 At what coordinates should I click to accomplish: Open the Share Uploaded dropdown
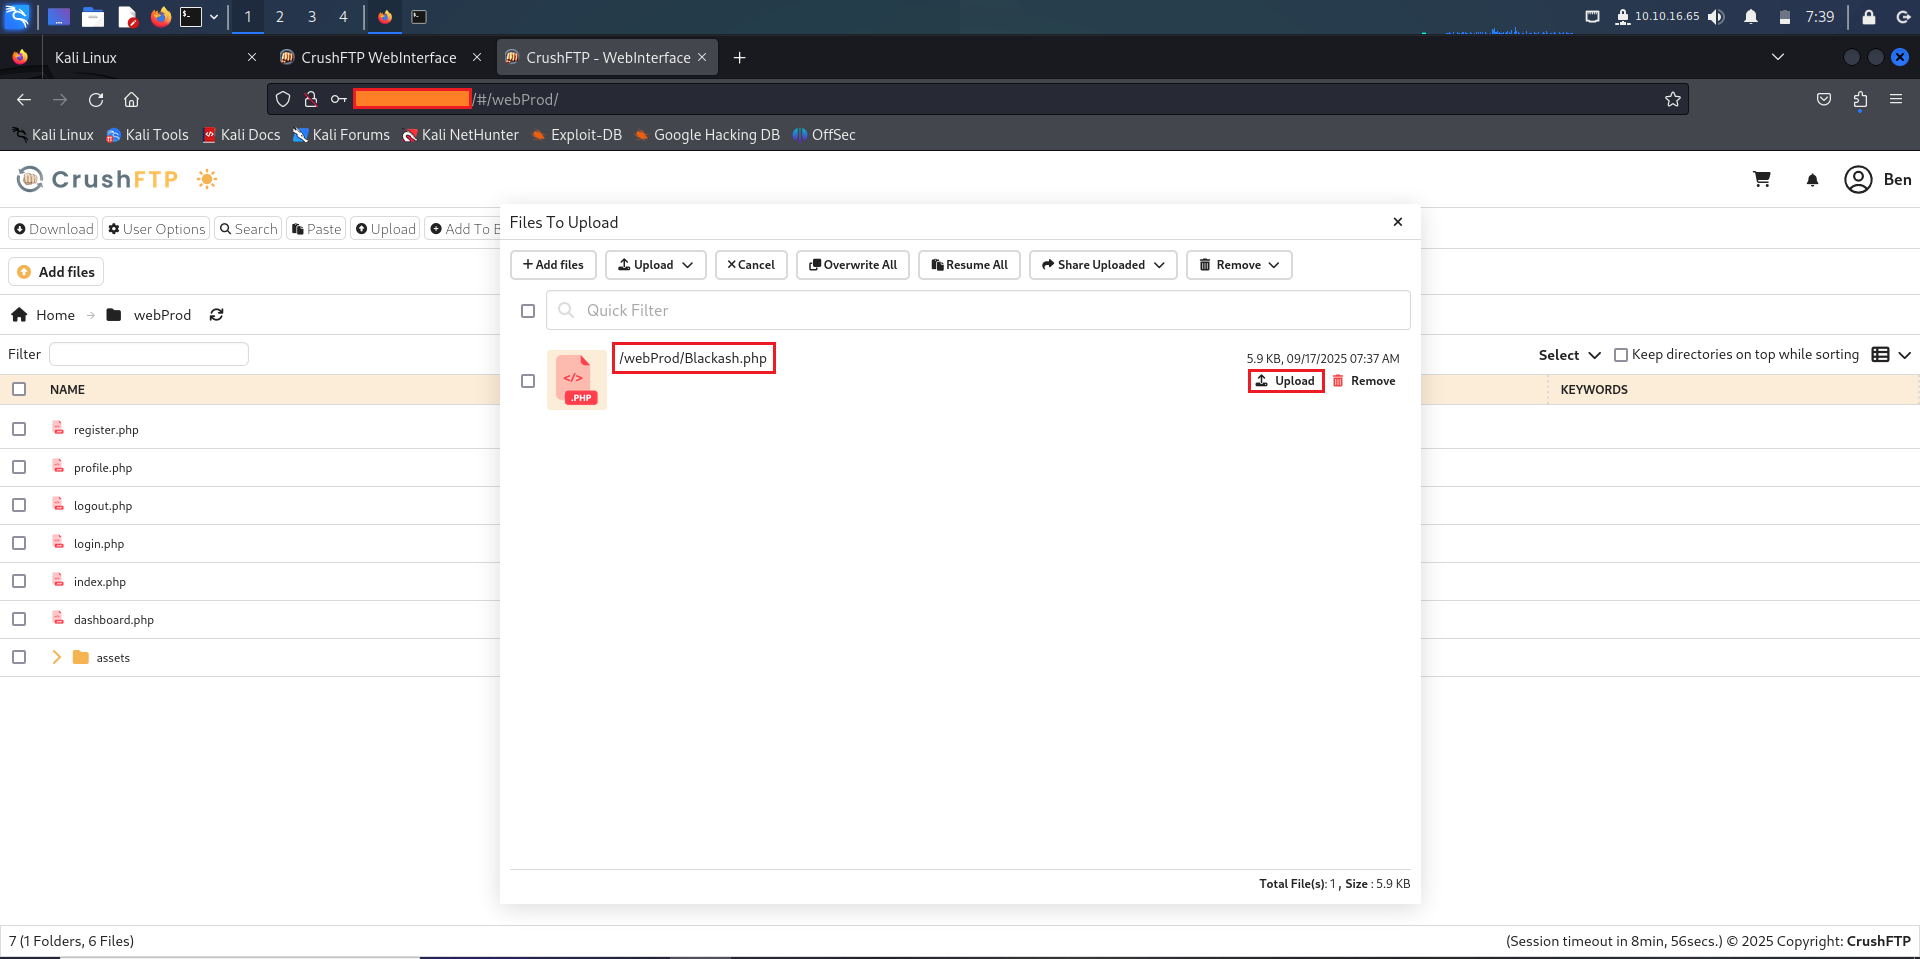[1103, 265]
